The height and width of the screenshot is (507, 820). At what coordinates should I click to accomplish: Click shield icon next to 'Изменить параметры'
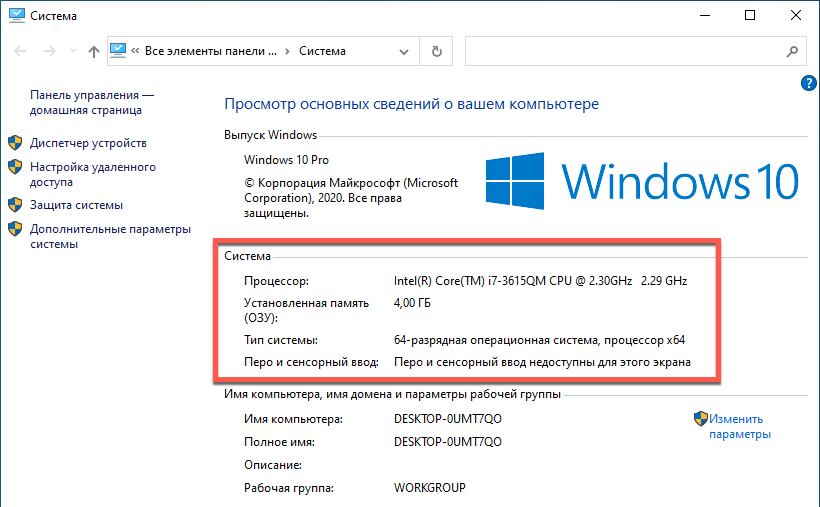click(701, 419)
